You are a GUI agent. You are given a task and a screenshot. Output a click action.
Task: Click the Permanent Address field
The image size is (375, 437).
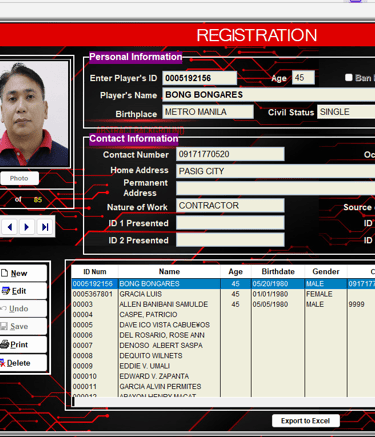click(x=275, y=188)
